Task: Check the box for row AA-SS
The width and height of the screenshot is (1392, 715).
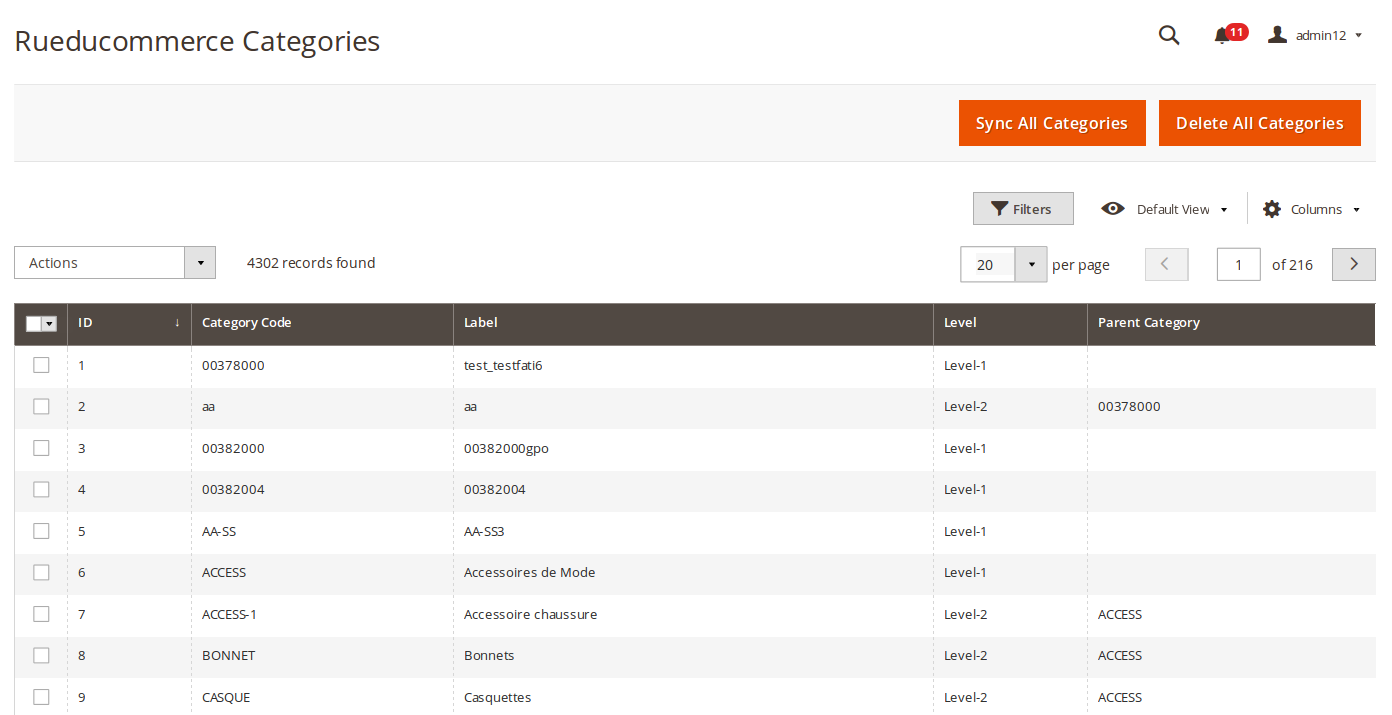Action: pyautogui.click(x=41, y=531)
